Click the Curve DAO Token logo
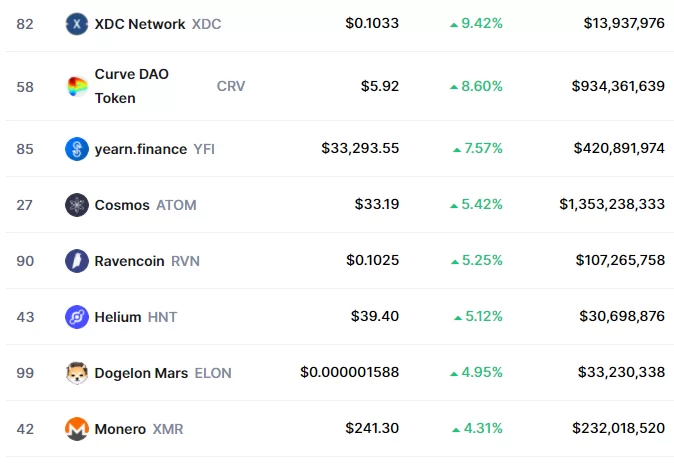This screenshot has height=470, width=674. point(77,86)
